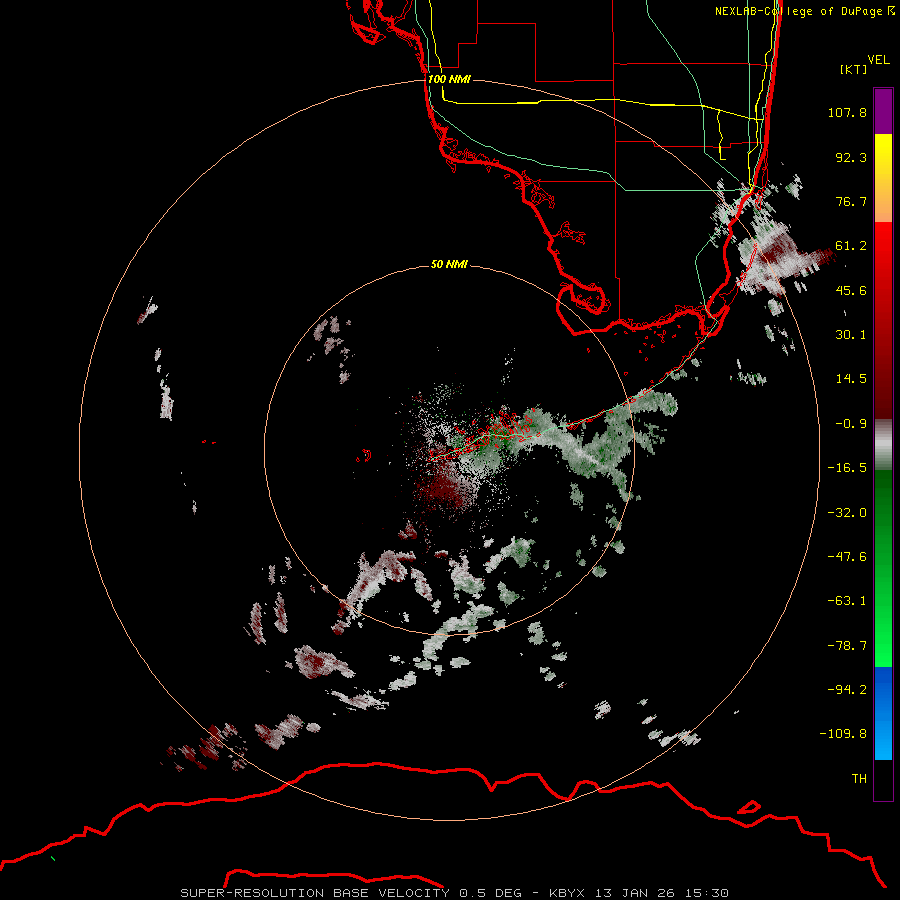Image resolution: width=900 pixels, height=900 pixels.
Task: Click the 76.7 legend value
Action: 851,201
